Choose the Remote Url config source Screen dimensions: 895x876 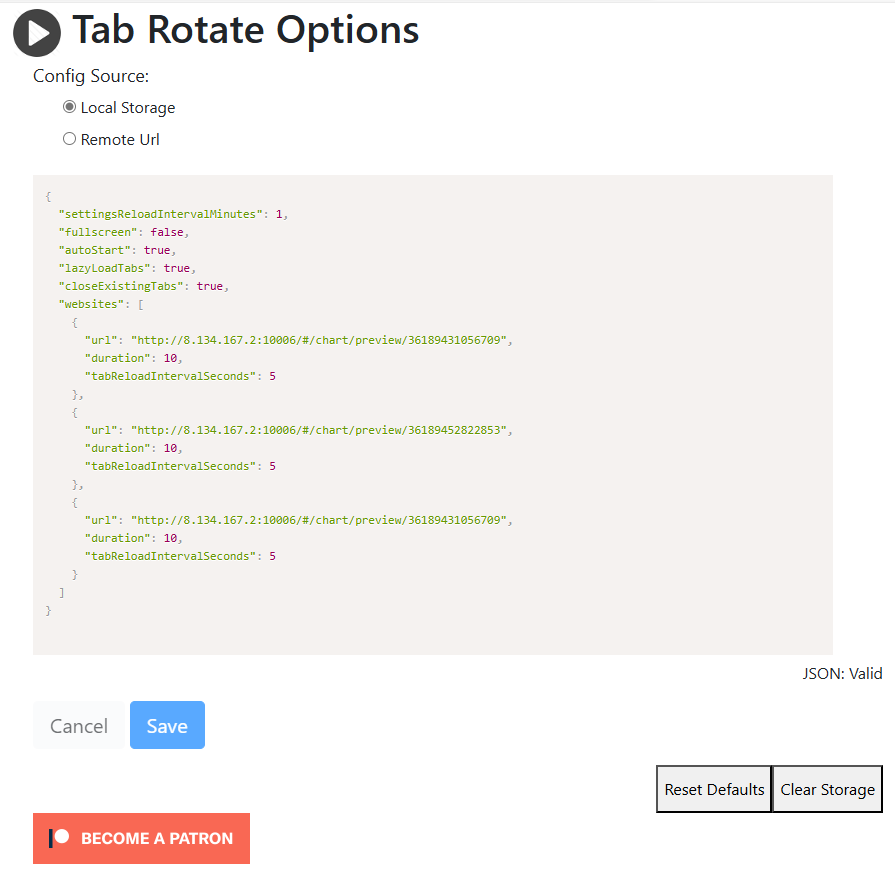[69, 139]
